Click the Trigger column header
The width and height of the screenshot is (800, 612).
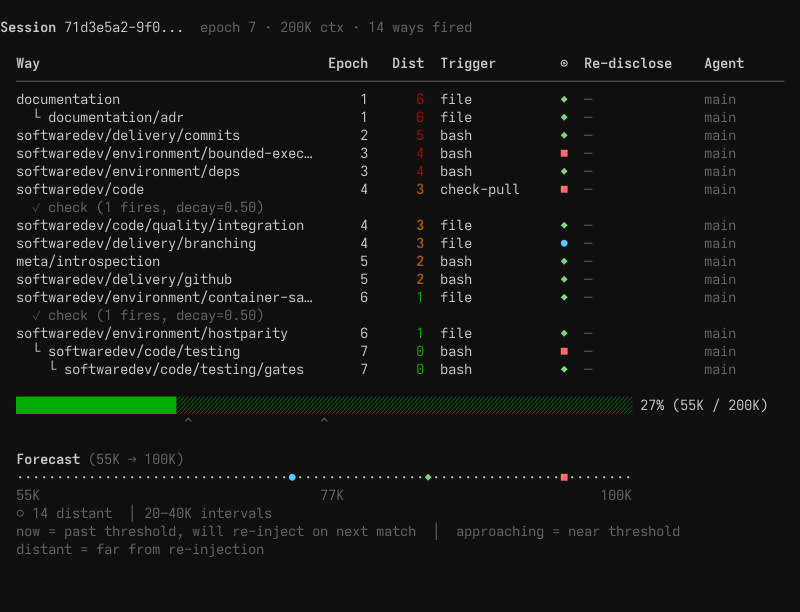(x=468, y=63)
